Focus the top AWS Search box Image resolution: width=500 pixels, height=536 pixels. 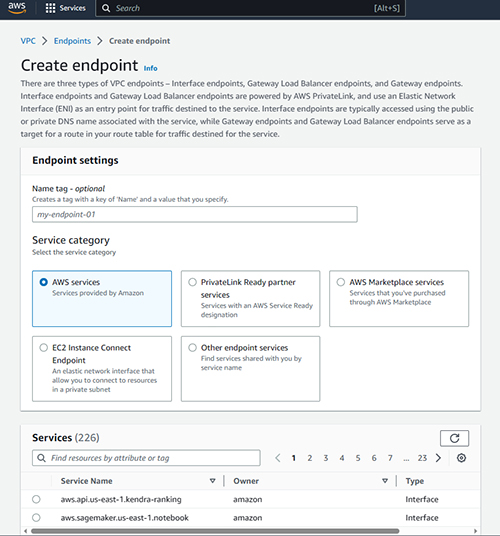[251, 8]
